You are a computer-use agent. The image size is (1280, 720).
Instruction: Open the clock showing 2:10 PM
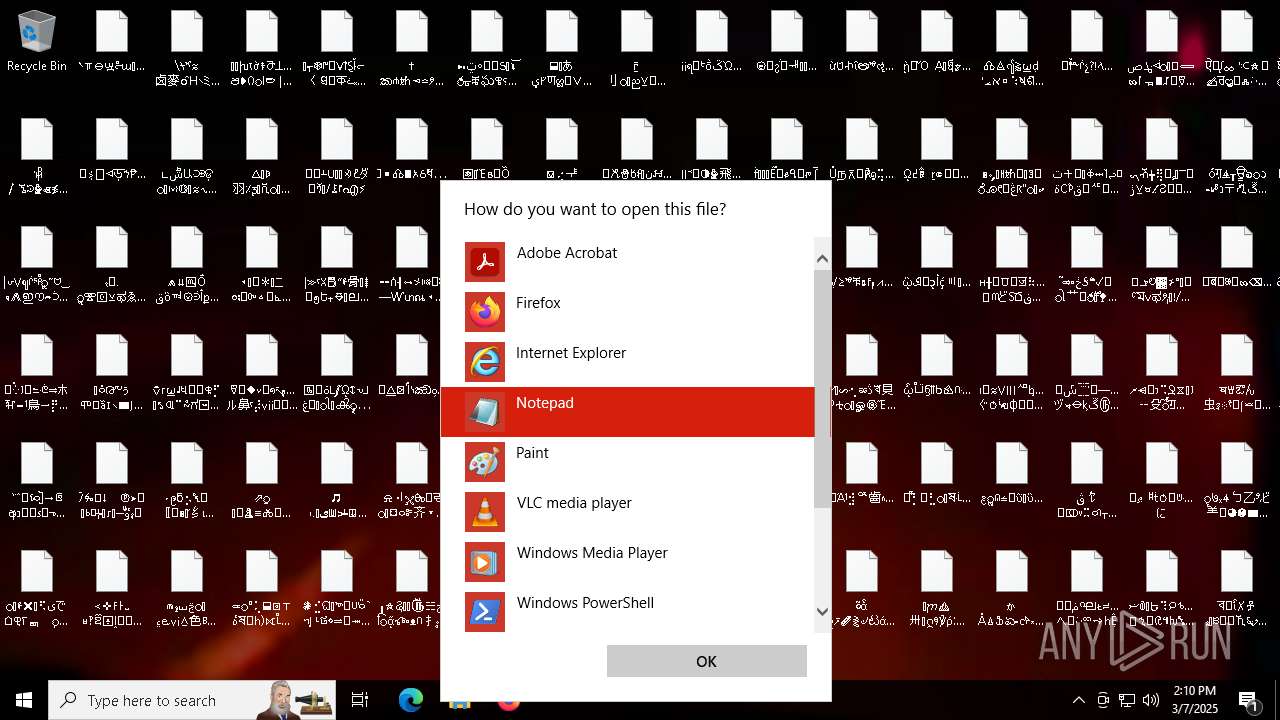1194,700
